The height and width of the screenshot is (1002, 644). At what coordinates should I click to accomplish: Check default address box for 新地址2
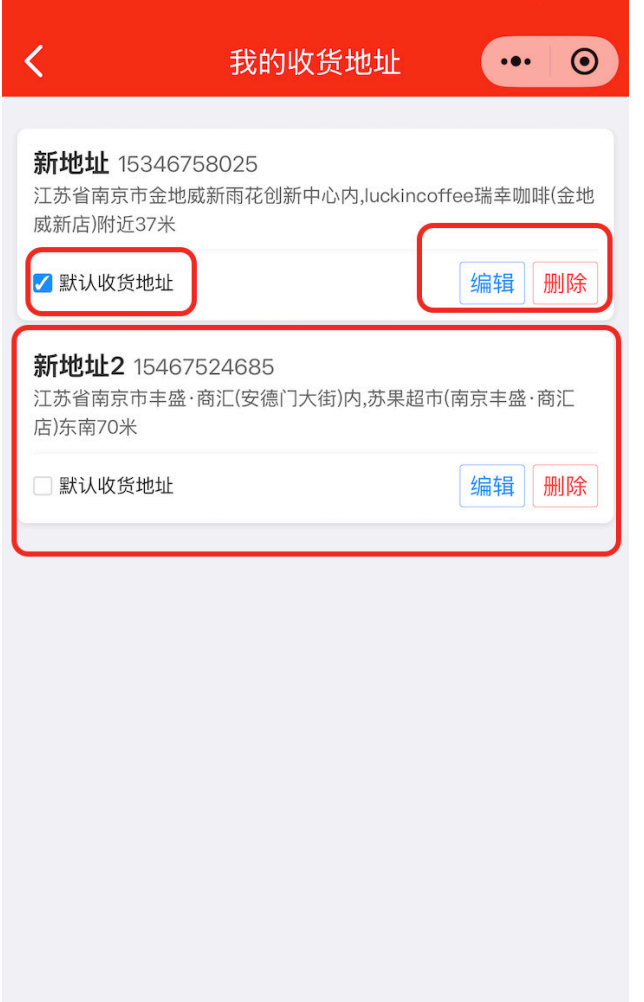[43, 486]
